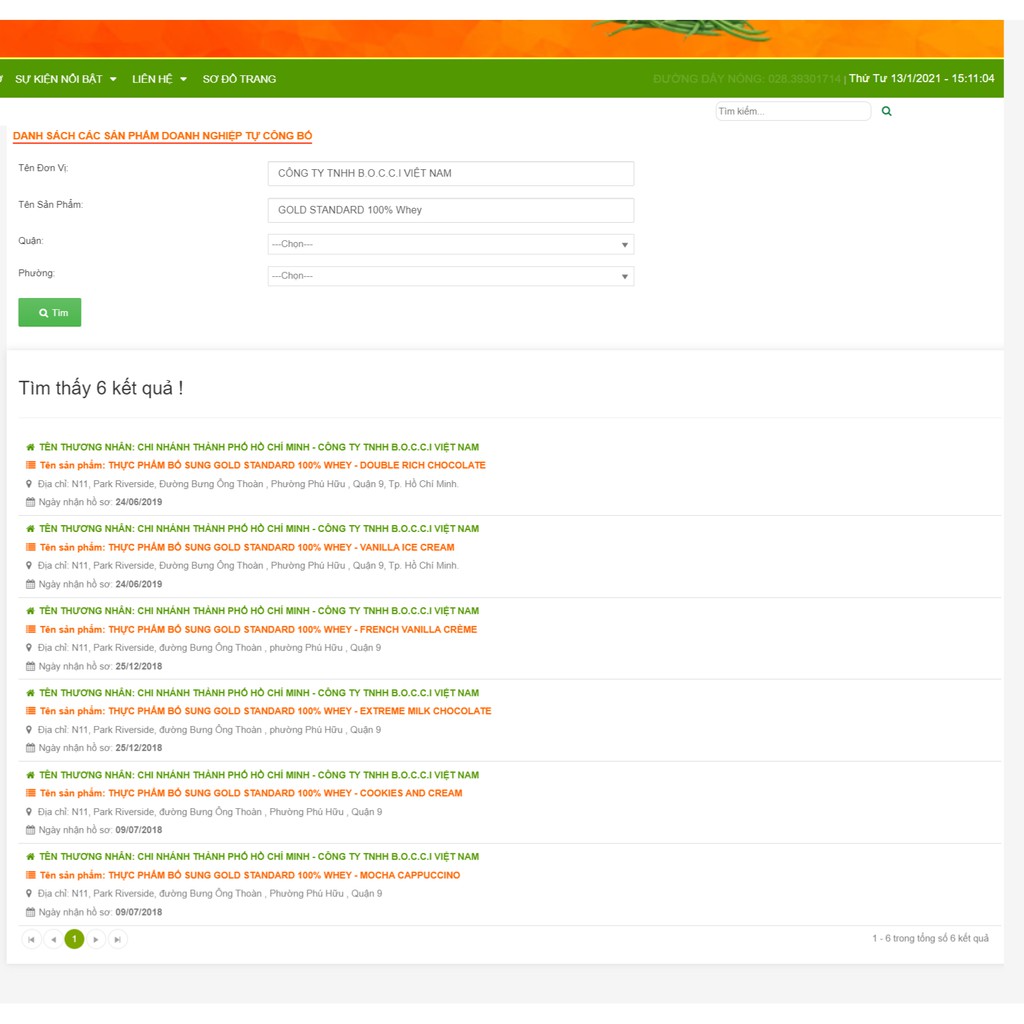Expand the Liên hệ menu

[159, 79]
